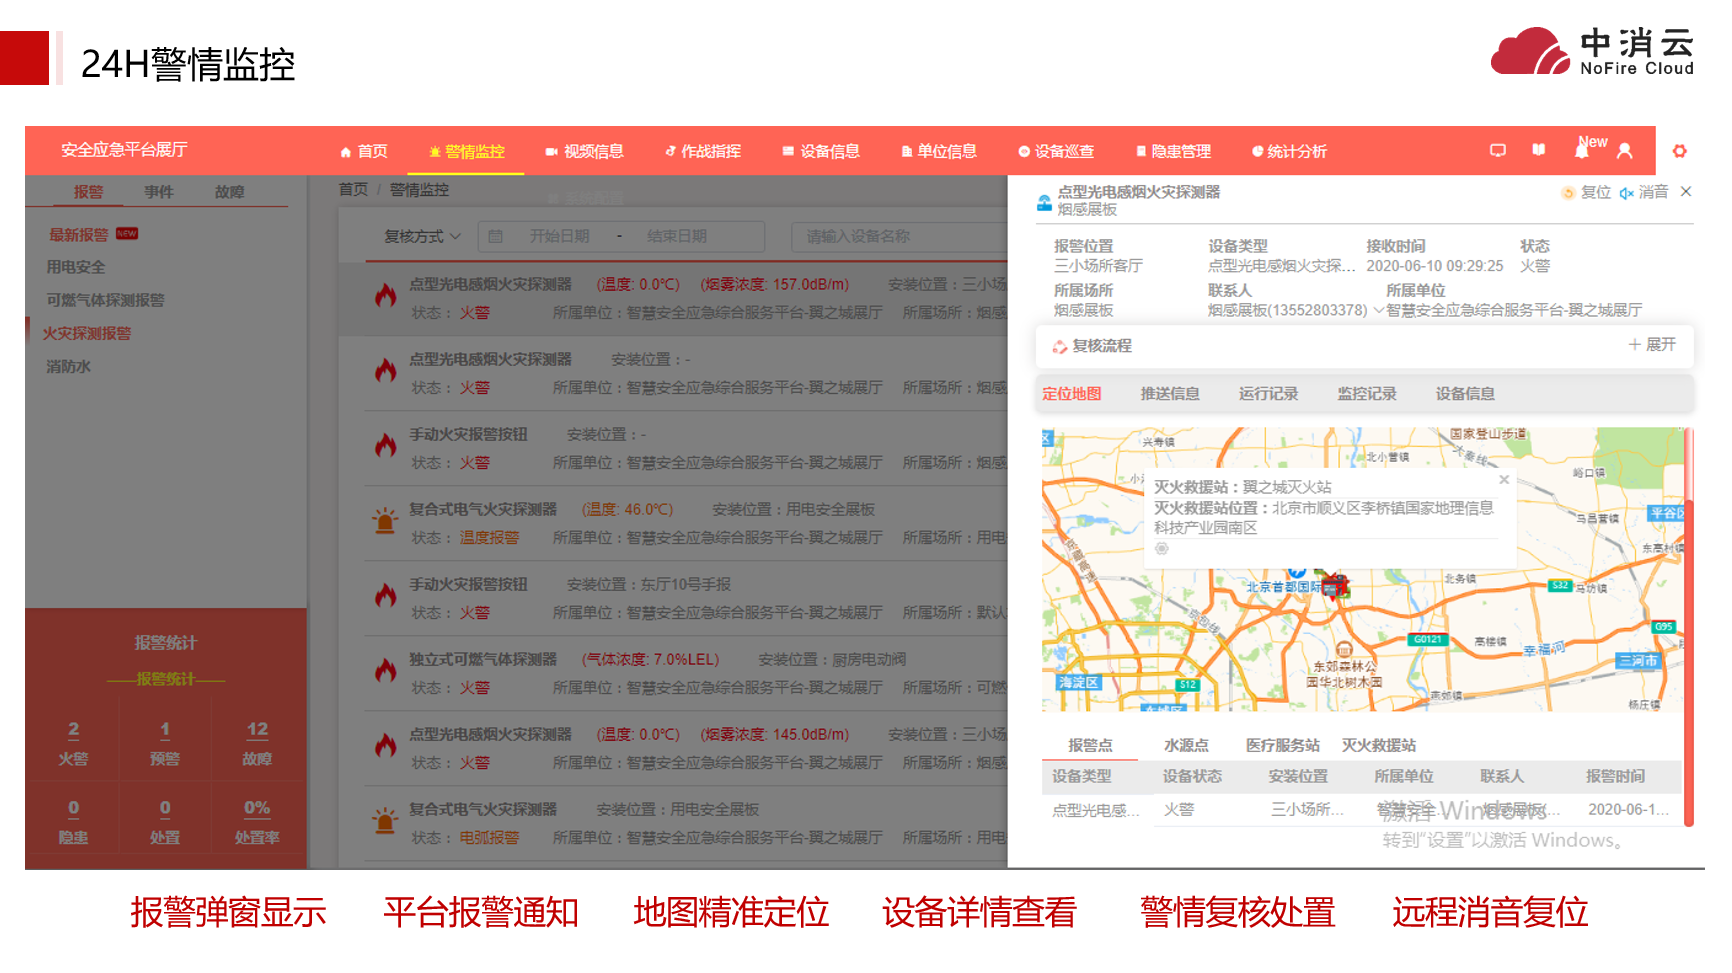Click the monitor display icon in header
Viewport: 1732px width, 973px height.
click(1497, 151)
